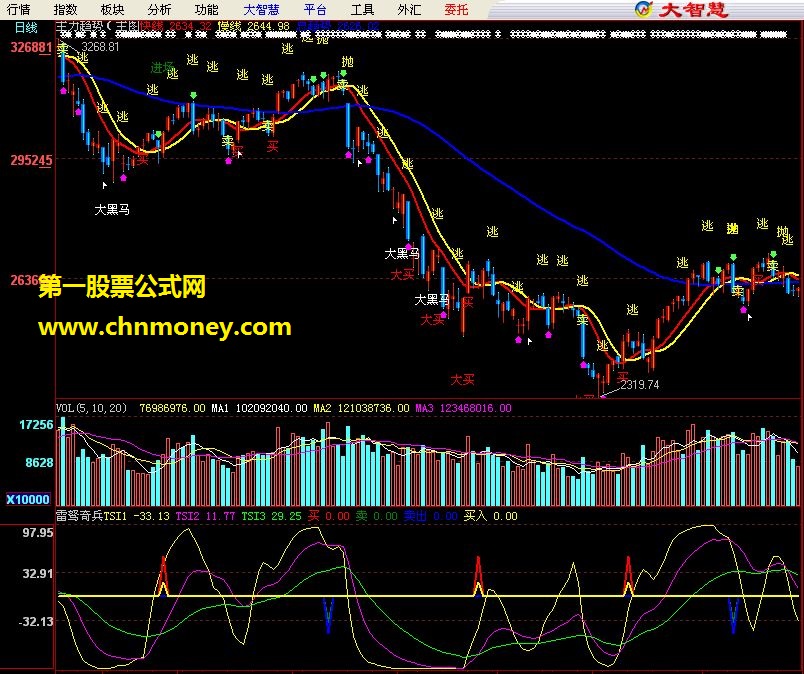Click the magenta MA3 123468016.00 readout
This screenshot has height=674, width=804.
click(463, 408)
